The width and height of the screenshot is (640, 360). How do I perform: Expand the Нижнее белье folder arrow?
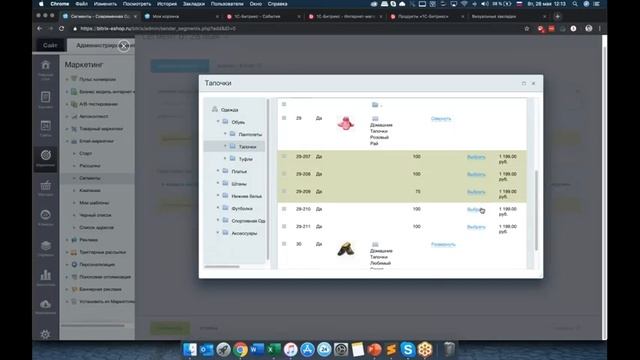click(x=218, y=196)
